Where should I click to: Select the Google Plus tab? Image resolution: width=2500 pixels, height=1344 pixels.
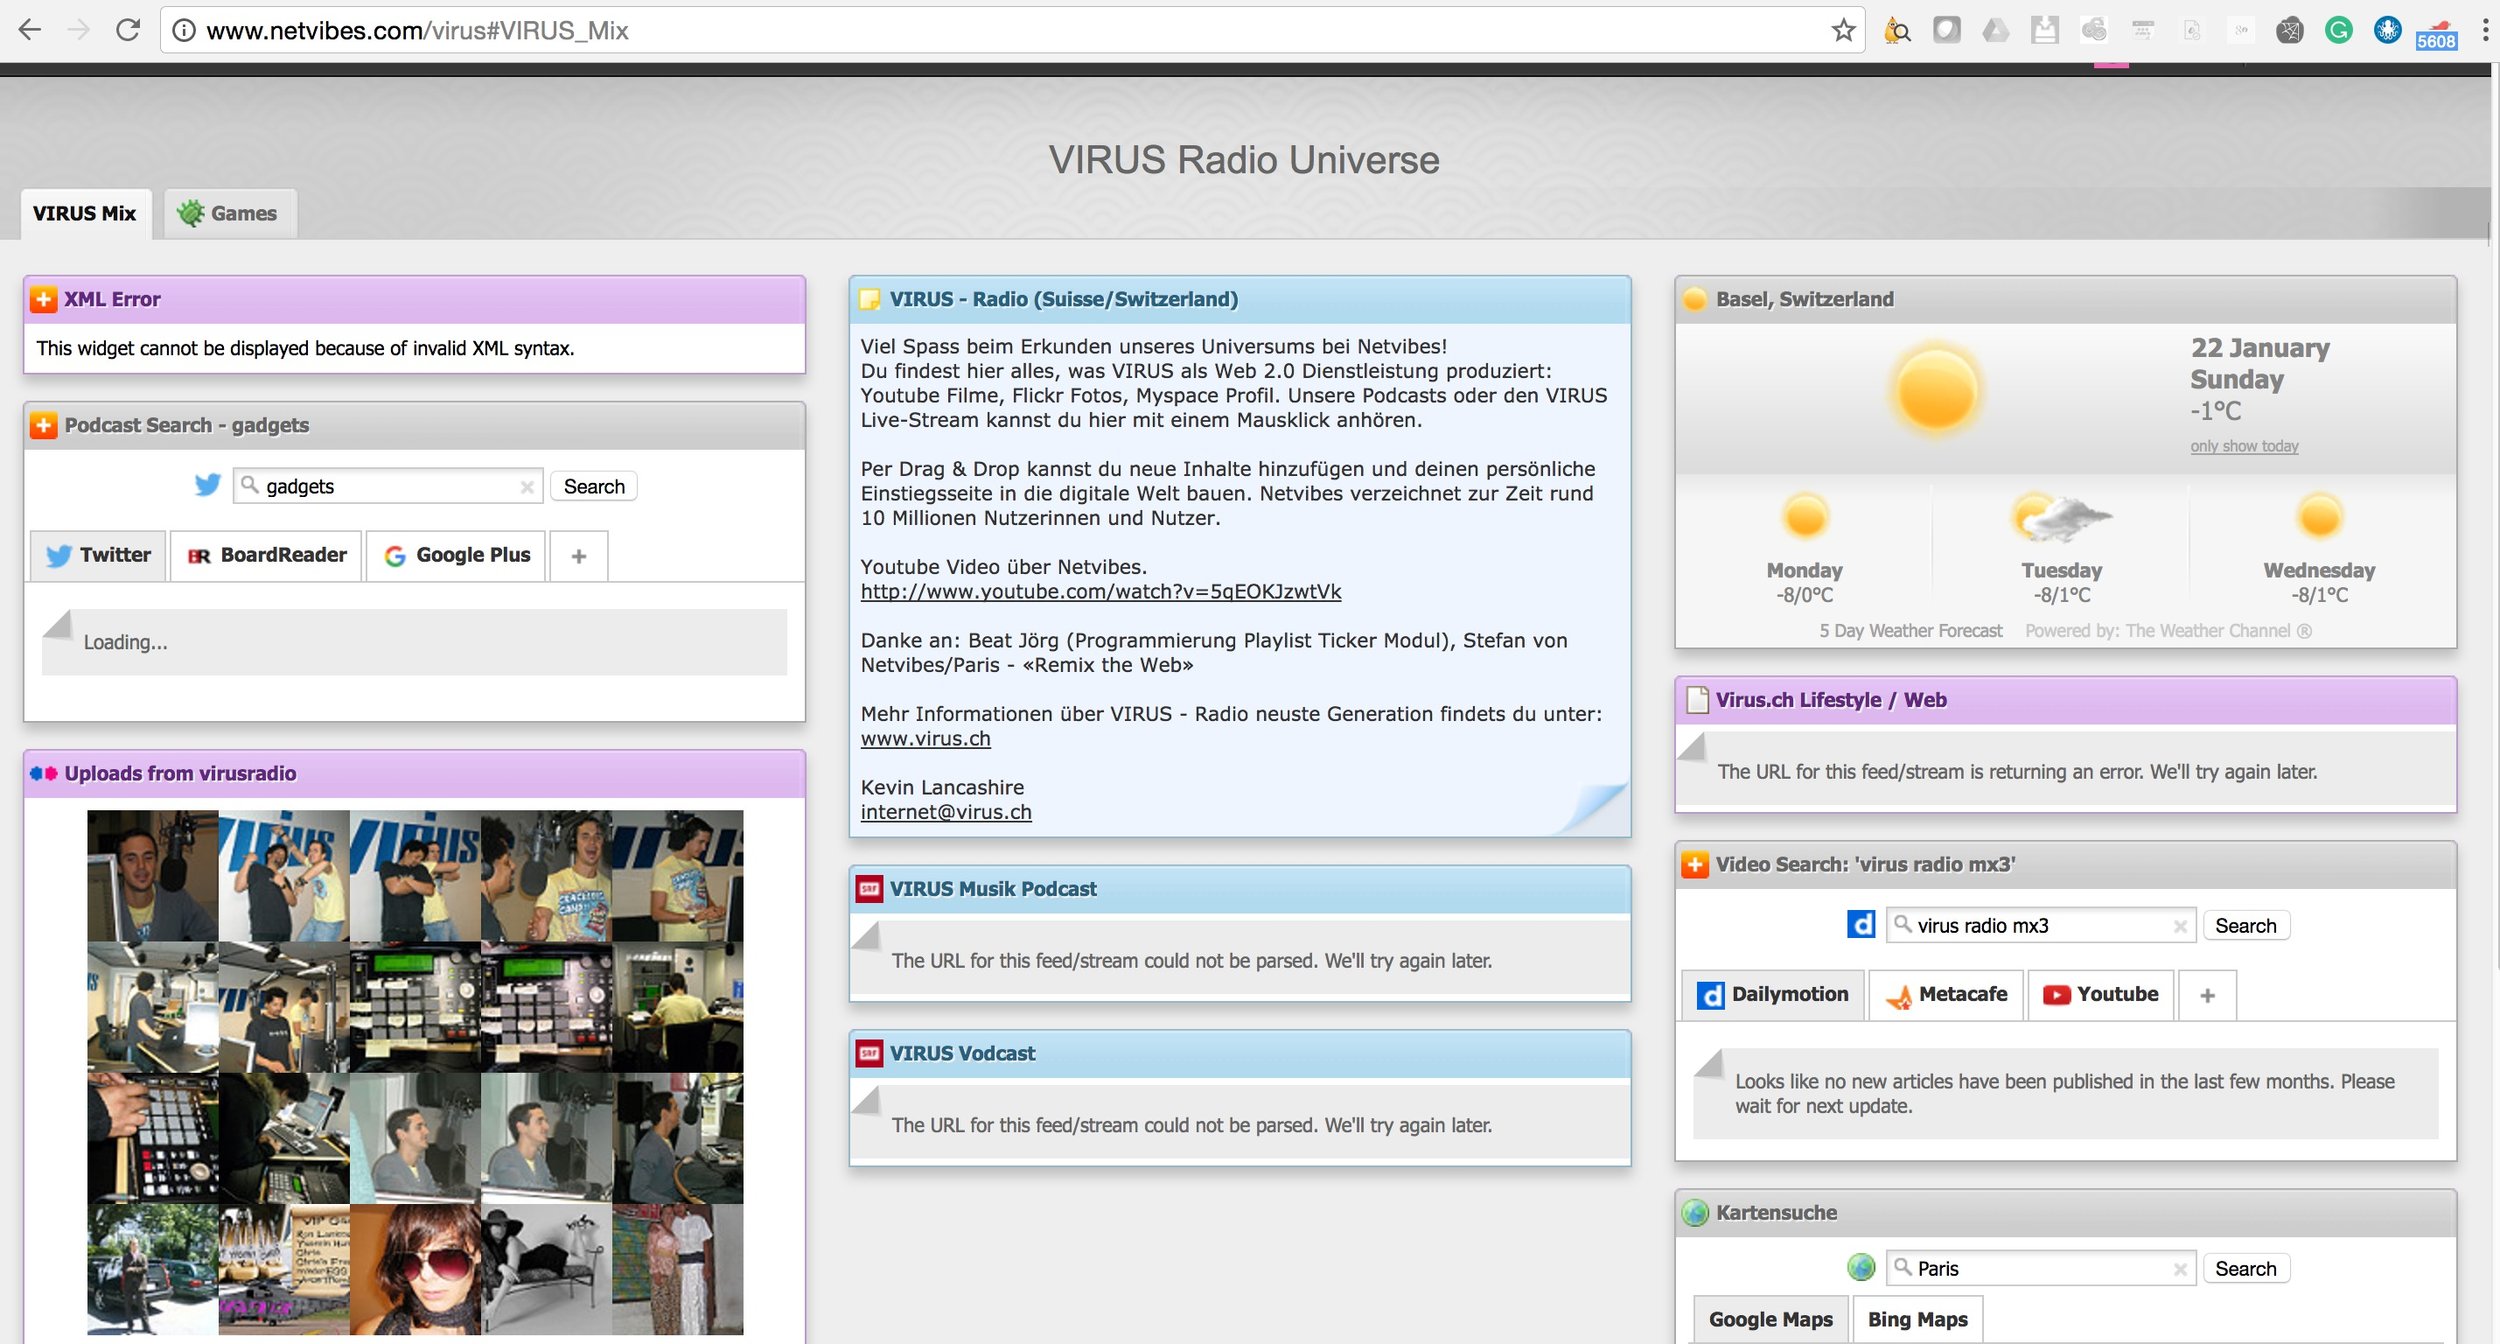point(456,555)
